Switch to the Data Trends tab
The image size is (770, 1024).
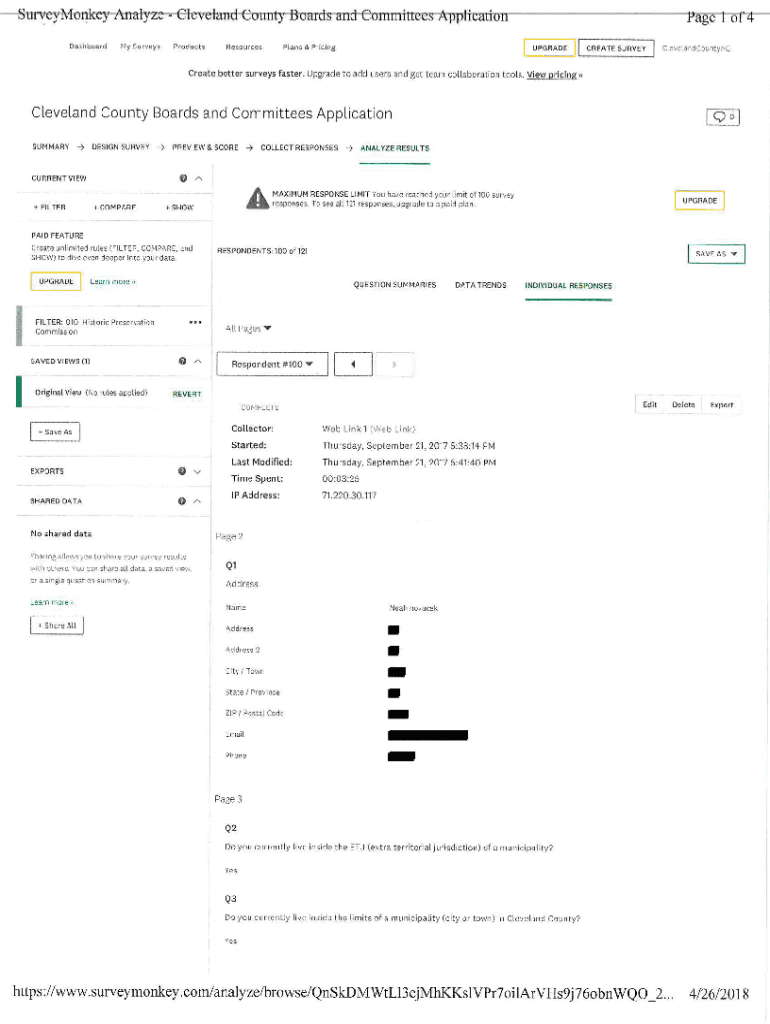tap(480, 285)
